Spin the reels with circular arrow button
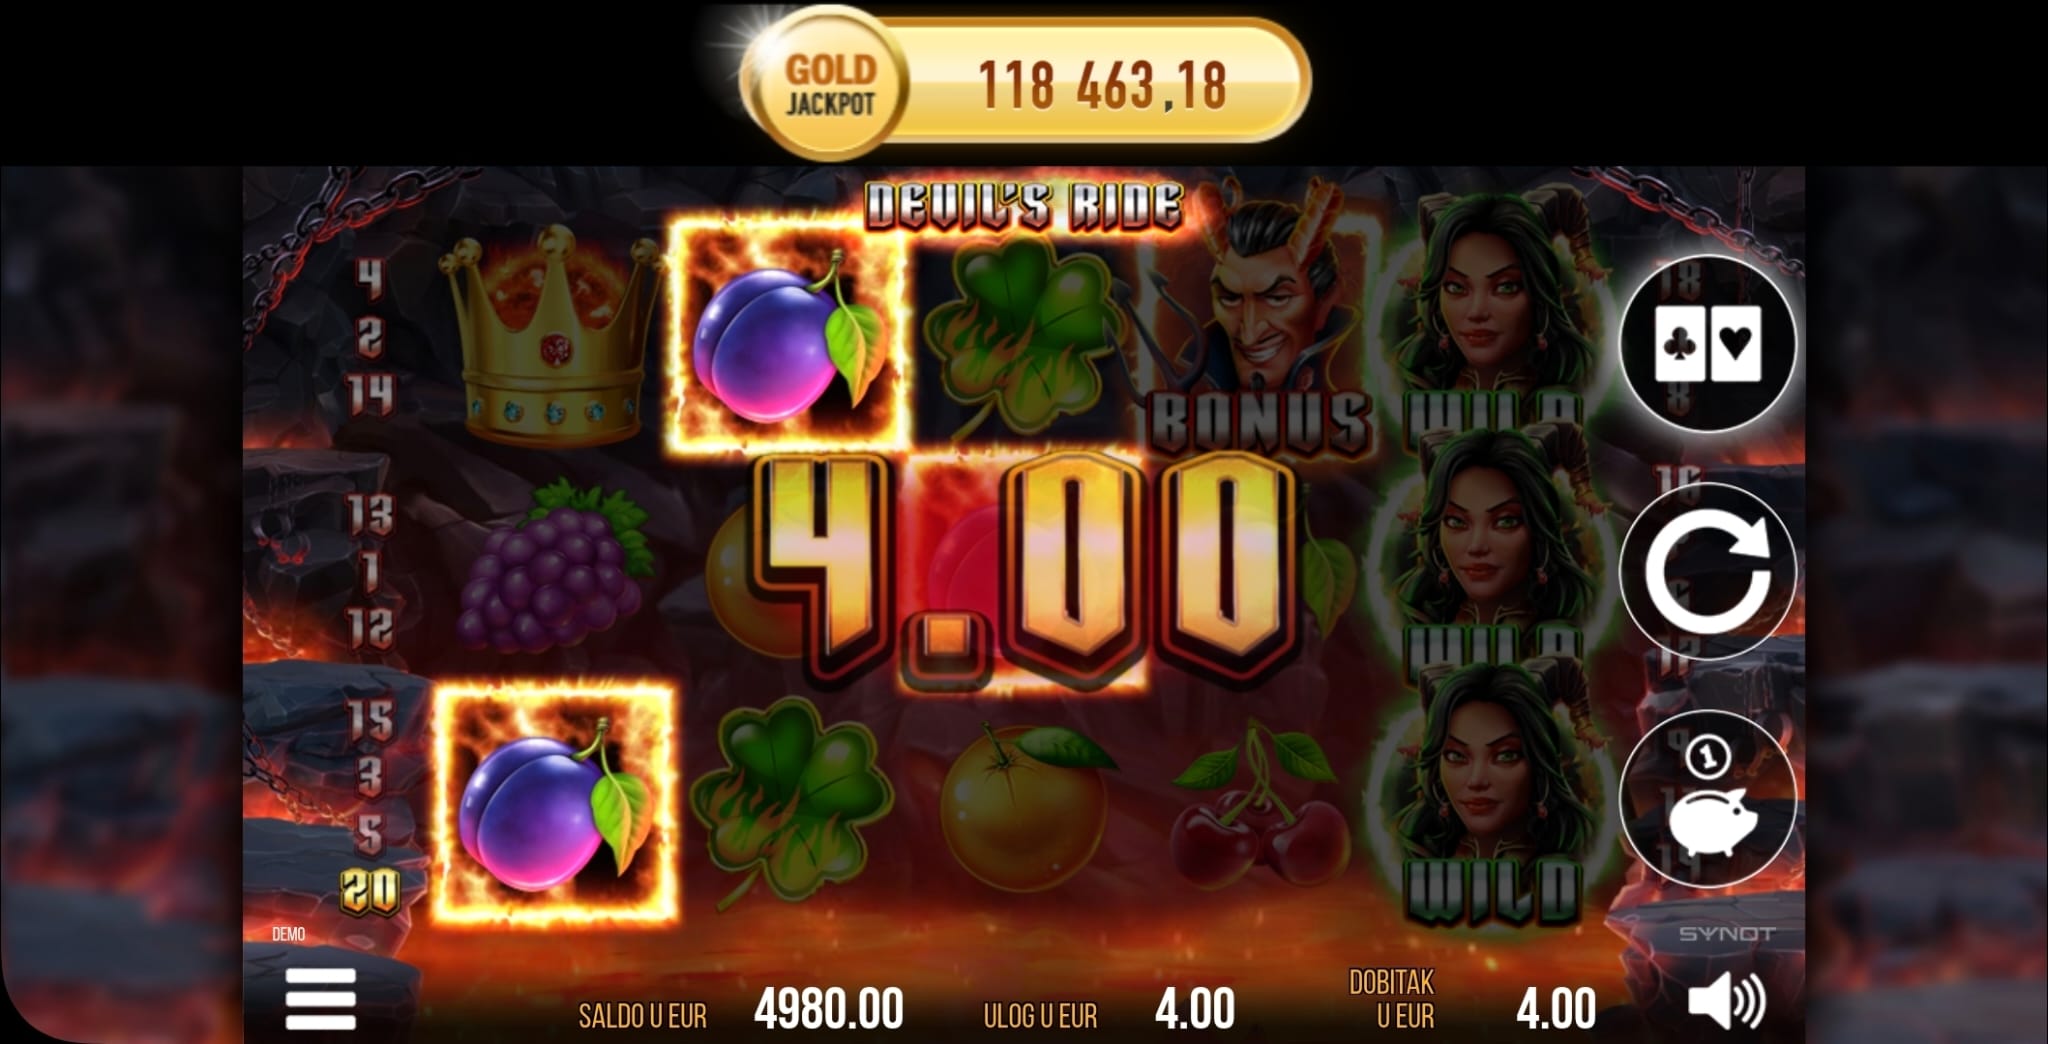Viewport: 2048px width, 1044px height. [x=1707, y=571]
